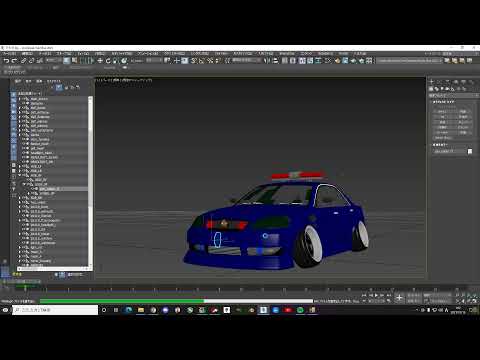Toggle the Scene Explorer button in toolbar
Image resolution: width=480 pixels, height=360 pixels.
284,61
